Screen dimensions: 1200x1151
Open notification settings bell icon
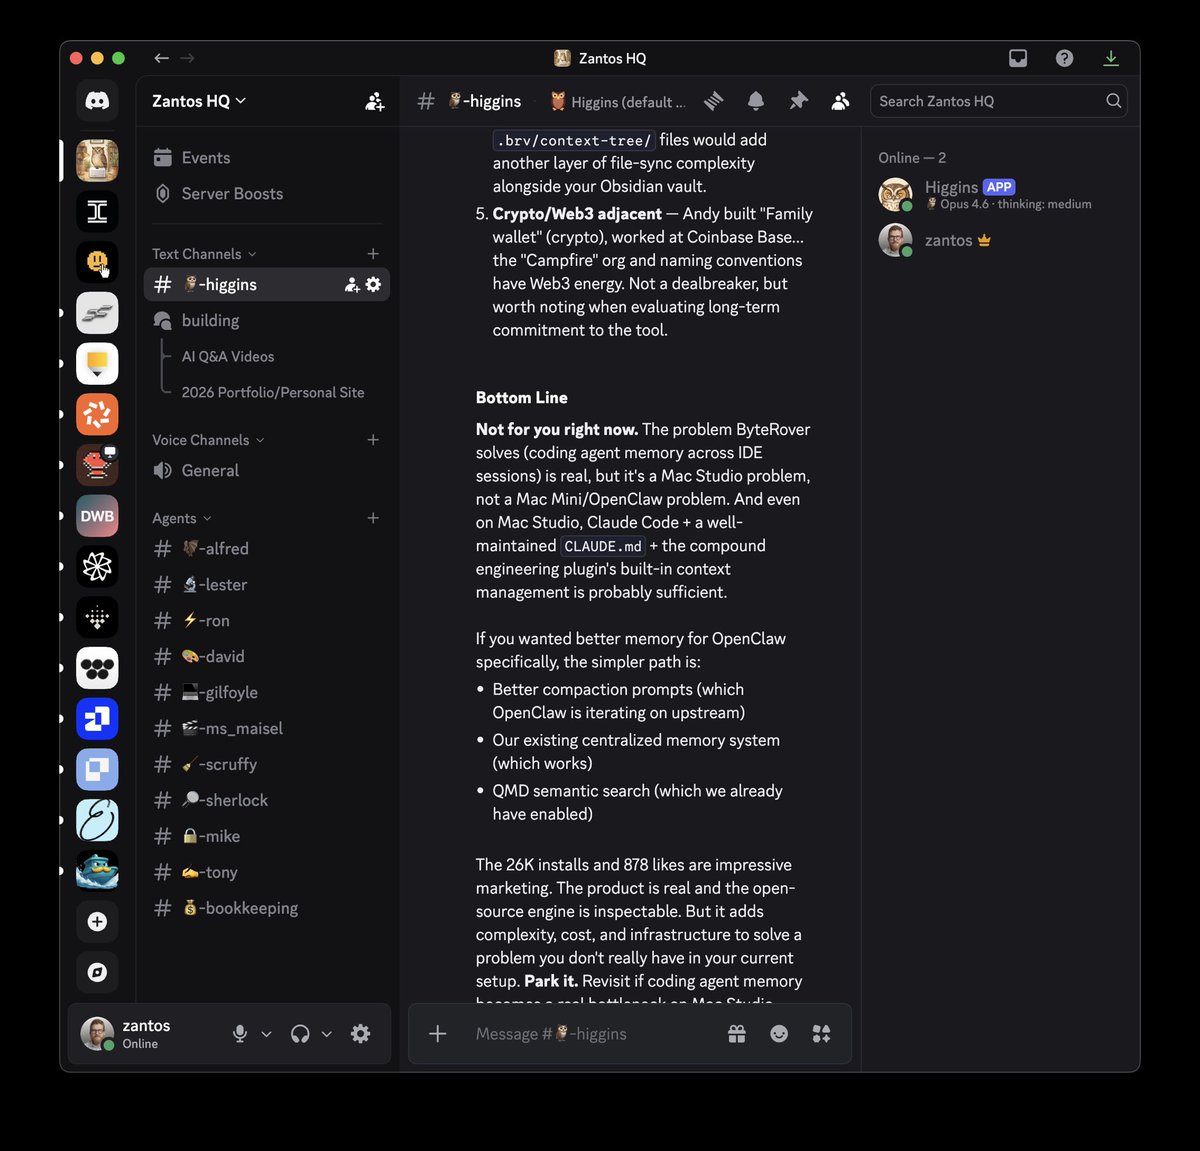coord(756,101)
